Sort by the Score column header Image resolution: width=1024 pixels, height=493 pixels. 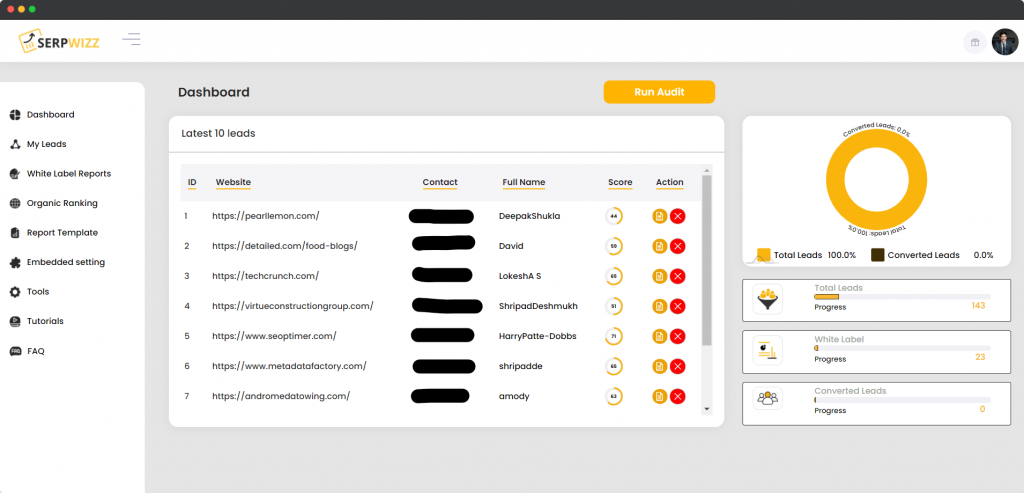click(x=620, y=182)
